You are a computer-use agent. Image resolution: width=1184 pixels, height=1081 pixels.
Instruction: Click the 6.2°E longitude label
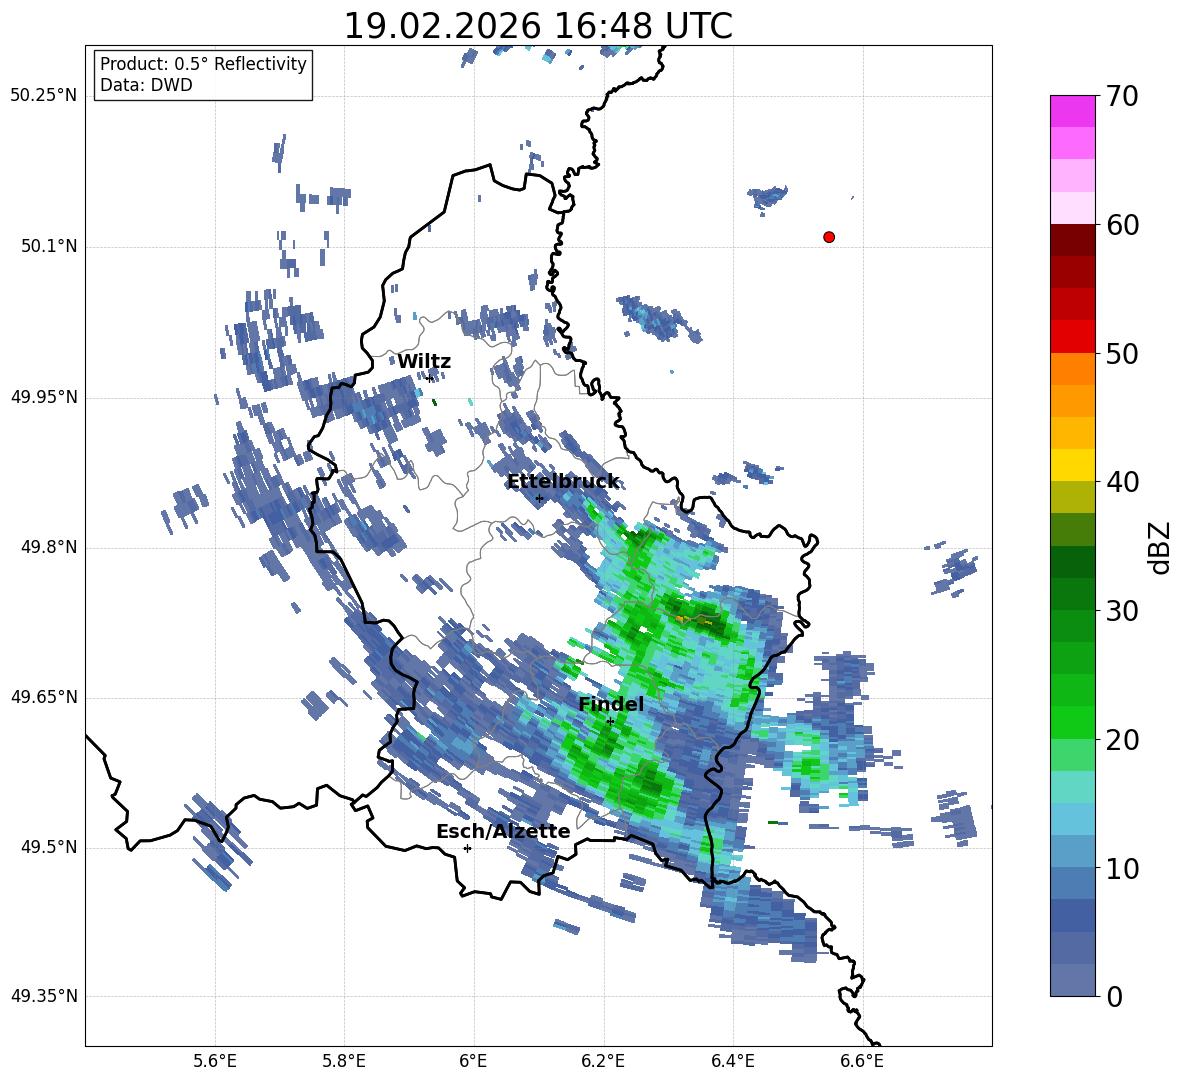(x=603, y=1061)
